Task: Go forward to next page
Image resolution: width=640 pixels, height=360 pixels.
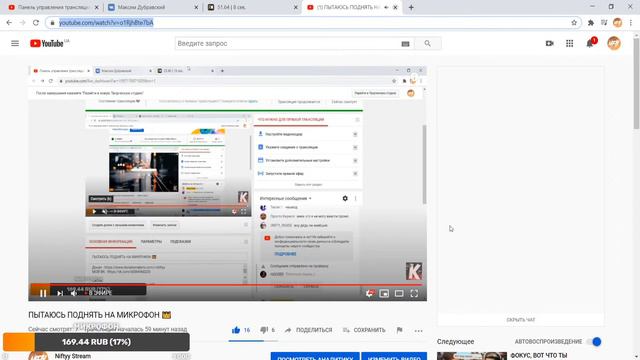Action: coord(22,23)
